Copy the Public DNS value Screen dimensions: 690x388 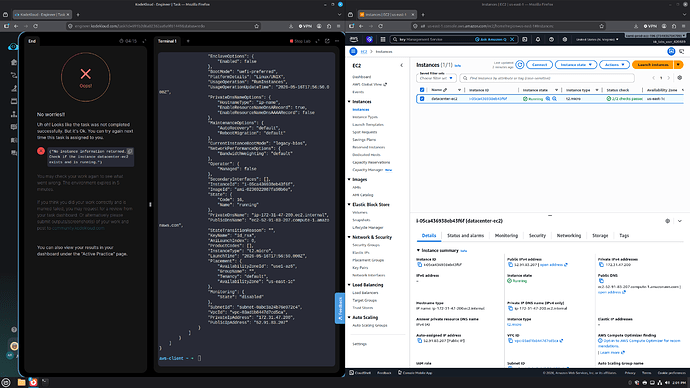[601, 281]
